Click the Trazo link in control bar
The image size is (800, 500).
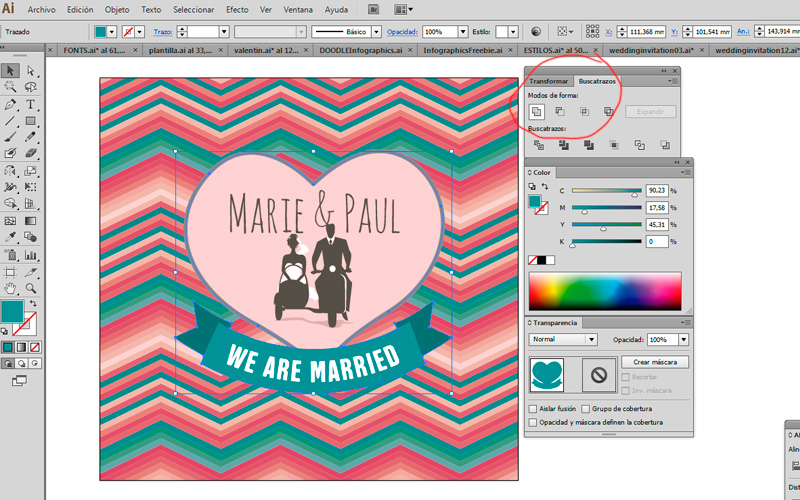click(x=163, y=32)
